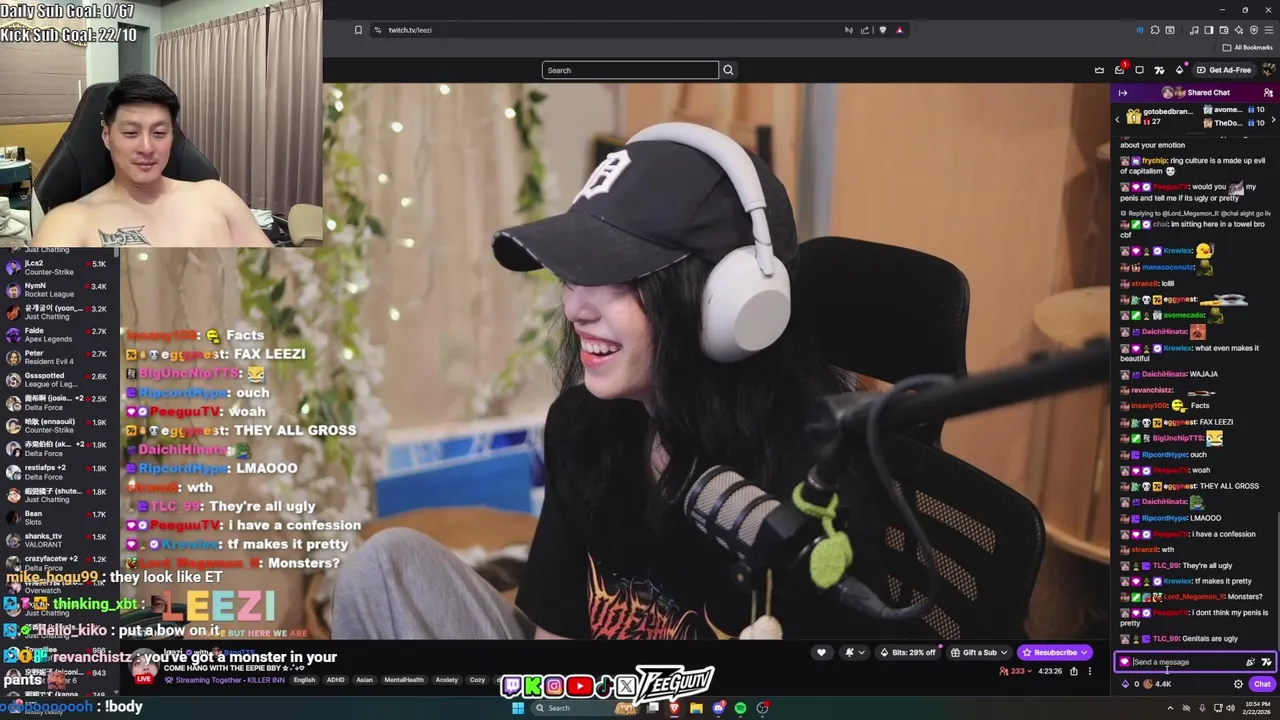Open the user avatar menu in top right
Image resolution: width=1280 pixels, height=720 pixels.
(x=1268, y=70)
